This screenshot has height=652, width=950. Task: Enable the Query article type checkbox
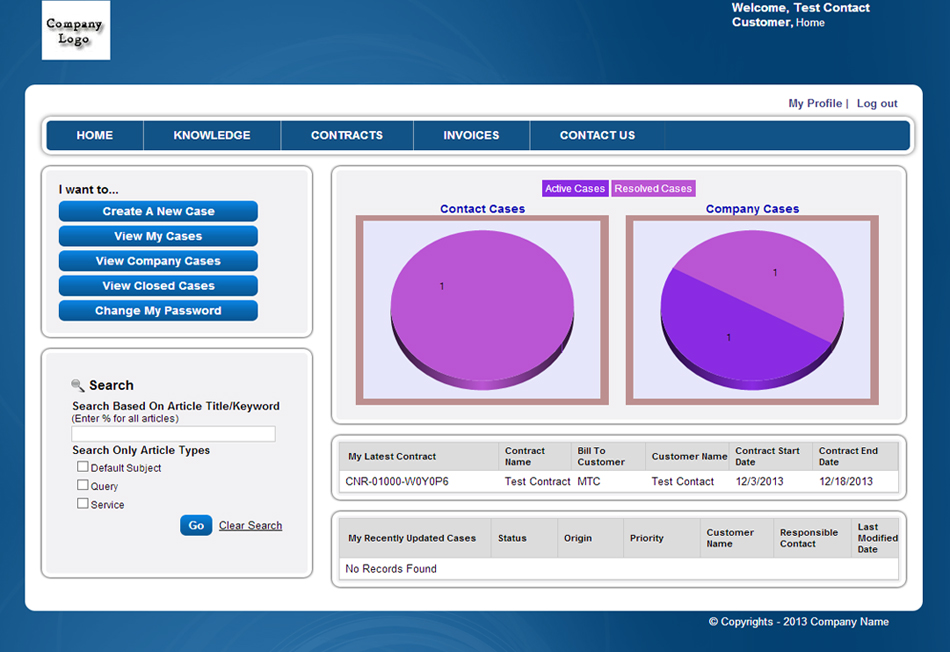(x=83, y=485)
